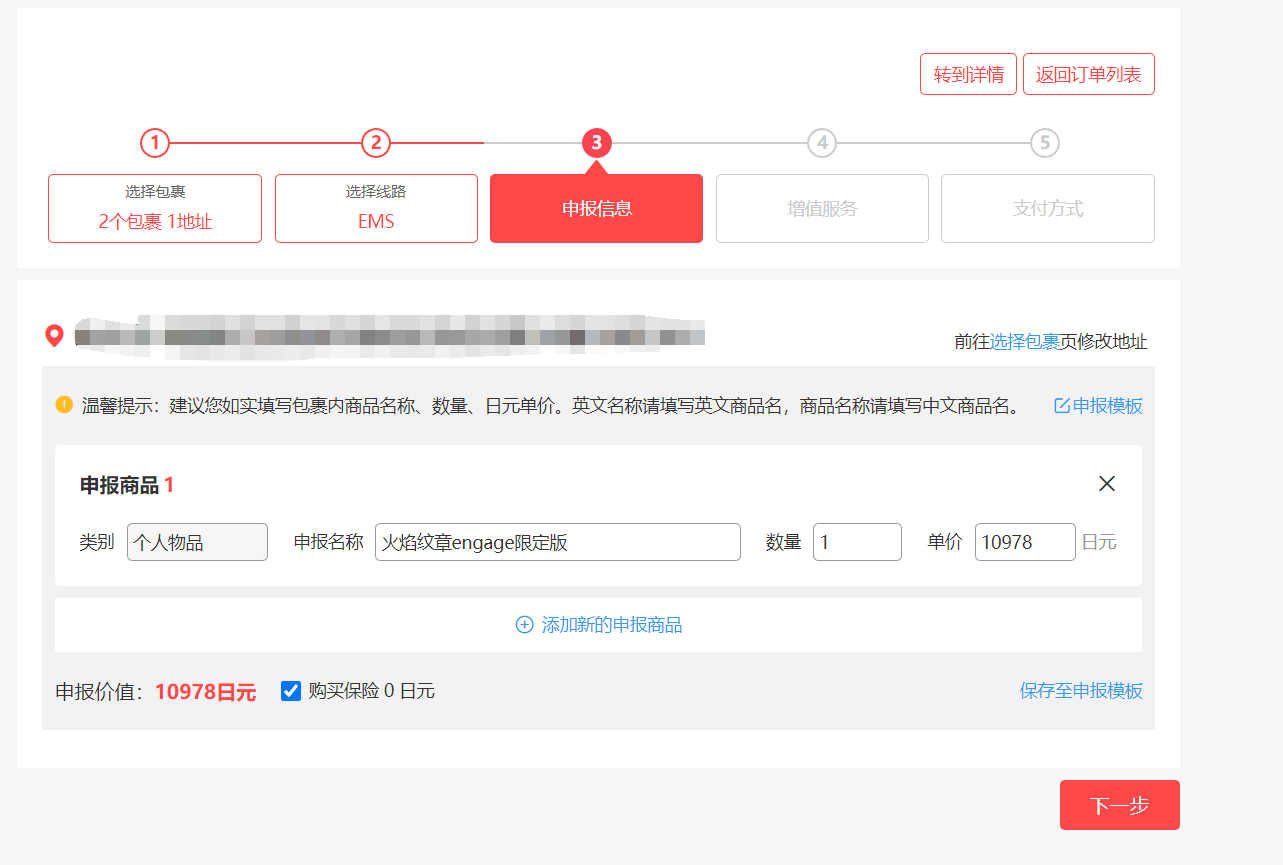Click 返回订单列表 button
The height and width of the screenshot is (865, 1283).
[1088, 75]
